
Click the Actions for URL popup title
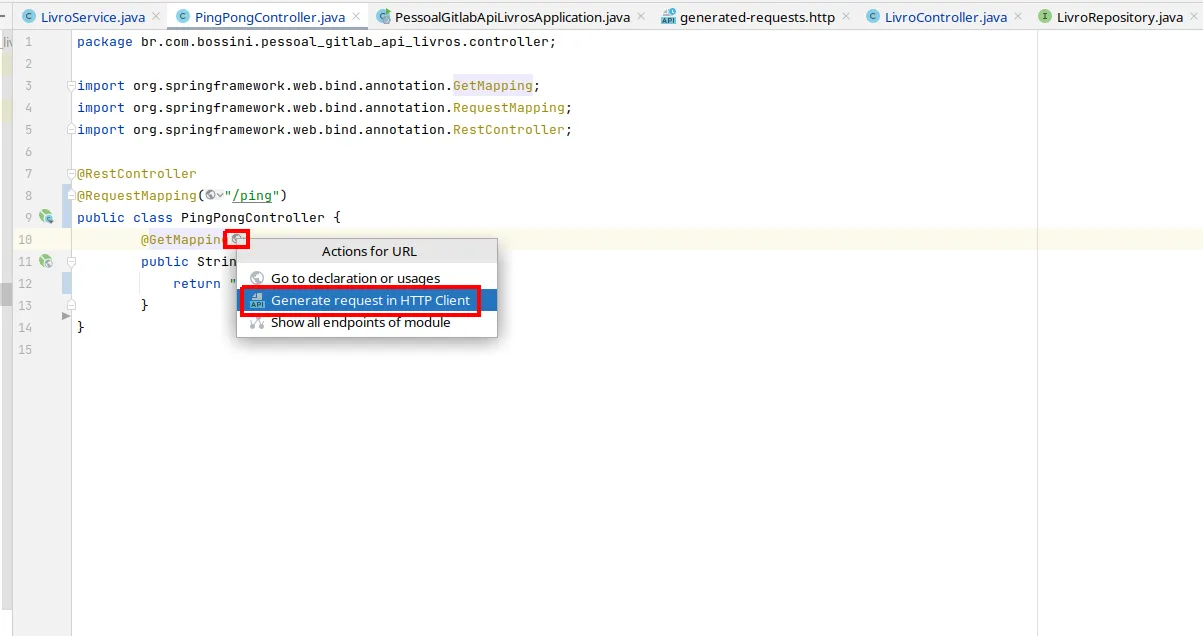tap(369, 251)
